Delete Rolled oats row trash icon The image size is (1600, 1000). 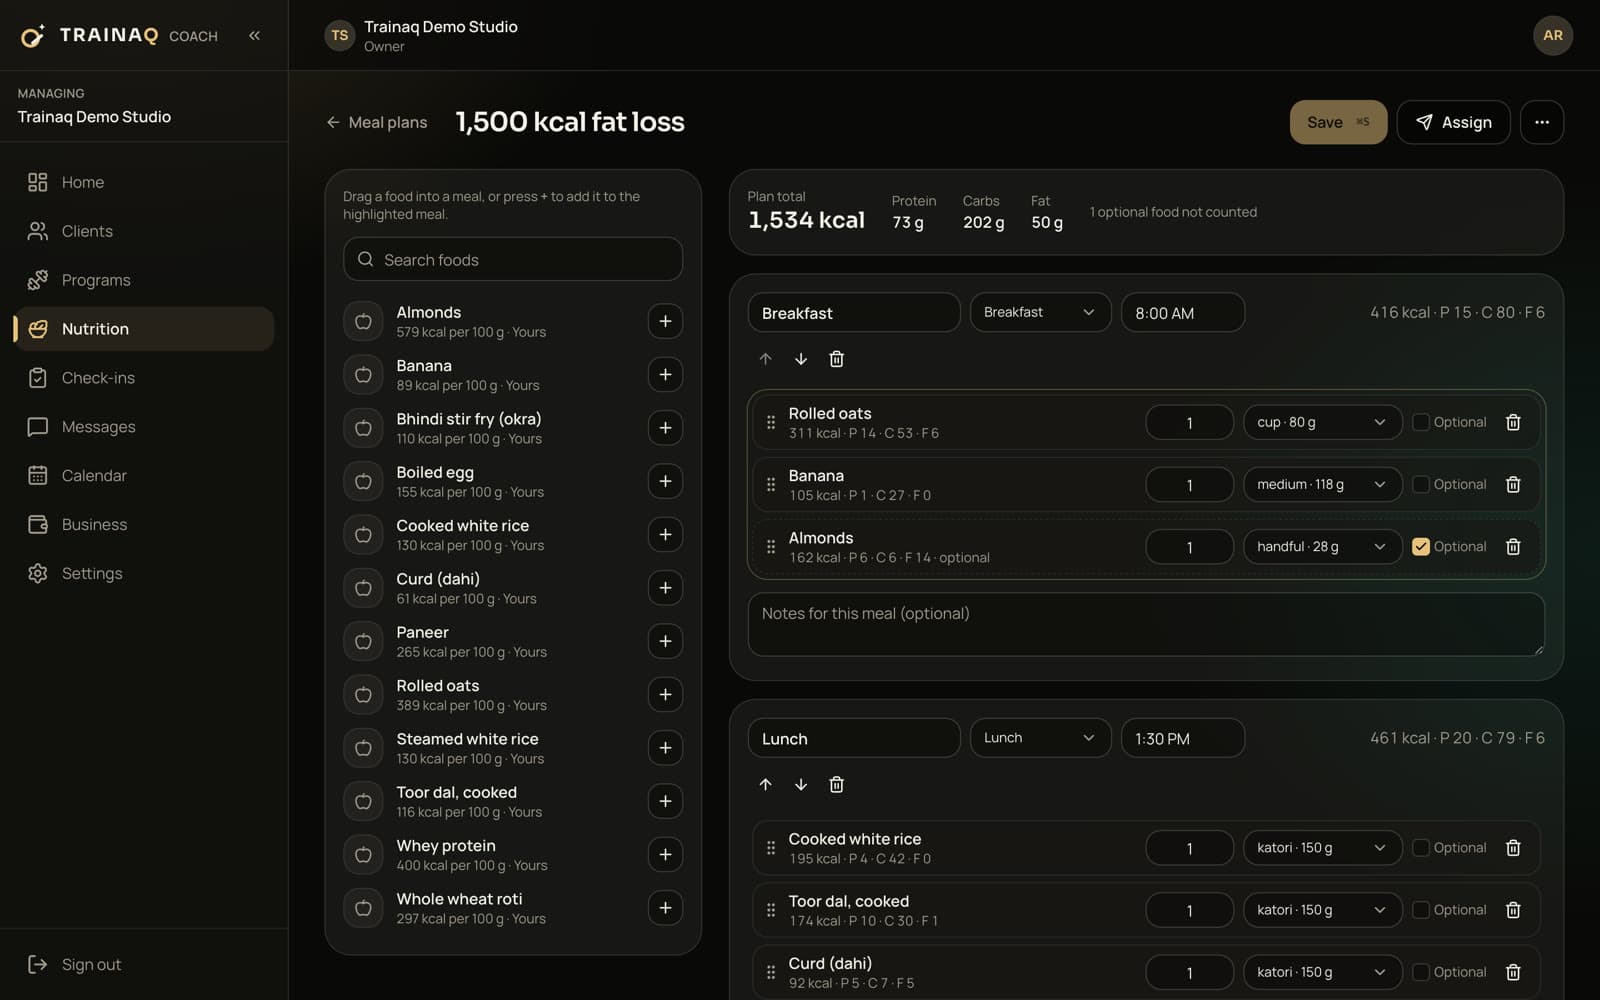[x=1513, y=422]
